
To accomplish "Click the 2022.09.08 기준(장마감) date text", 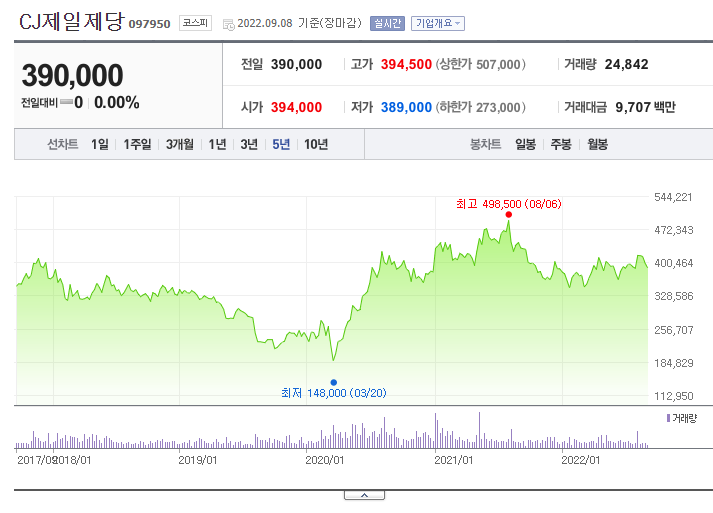I will 299,23.
